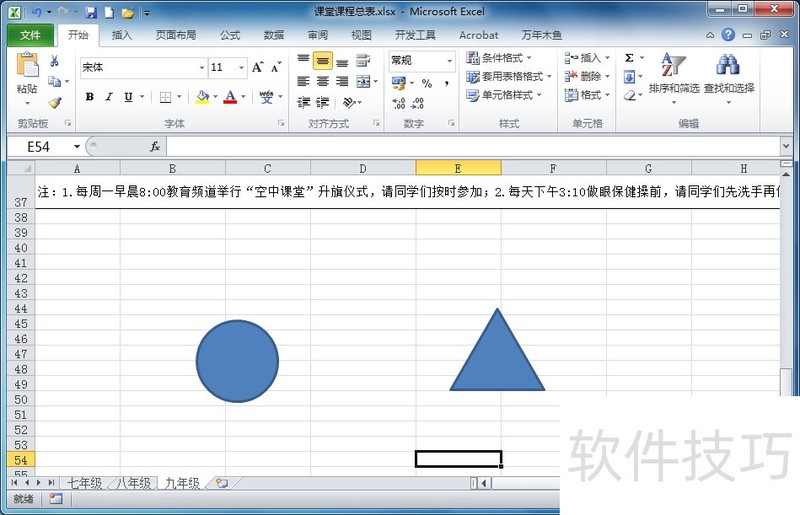Align text right
The height and width of the screenshot is (515, 800).
tap(342, 81)
